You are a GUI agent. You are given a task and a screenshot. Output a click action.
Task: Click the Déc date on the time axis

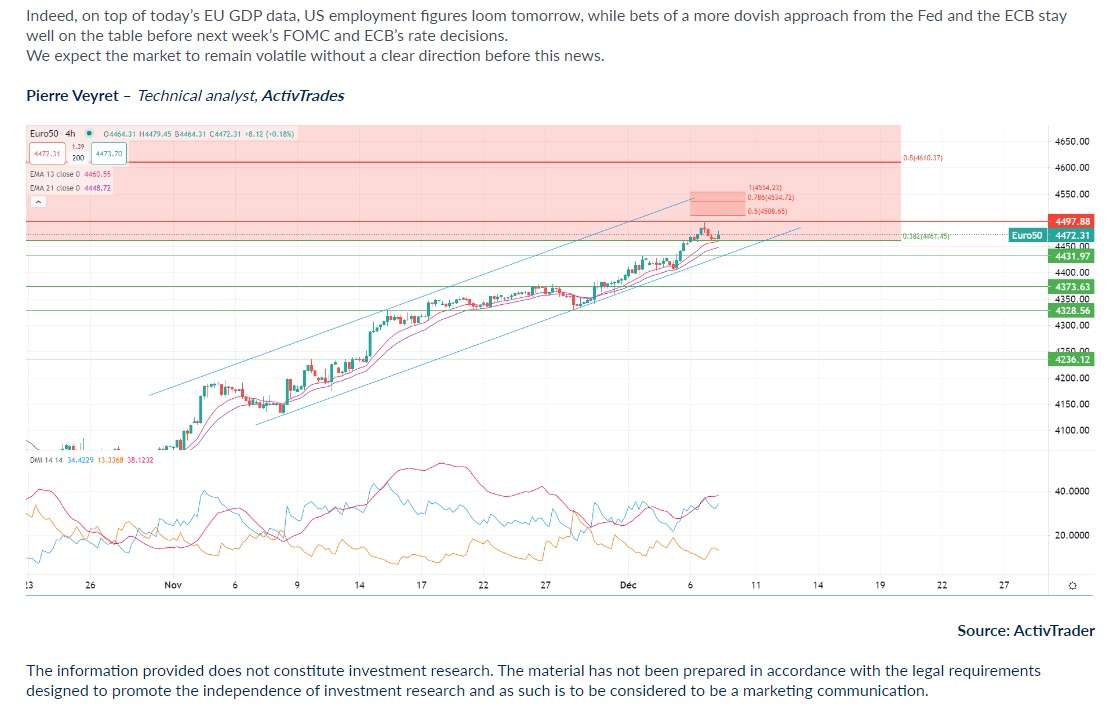[628, 585]
